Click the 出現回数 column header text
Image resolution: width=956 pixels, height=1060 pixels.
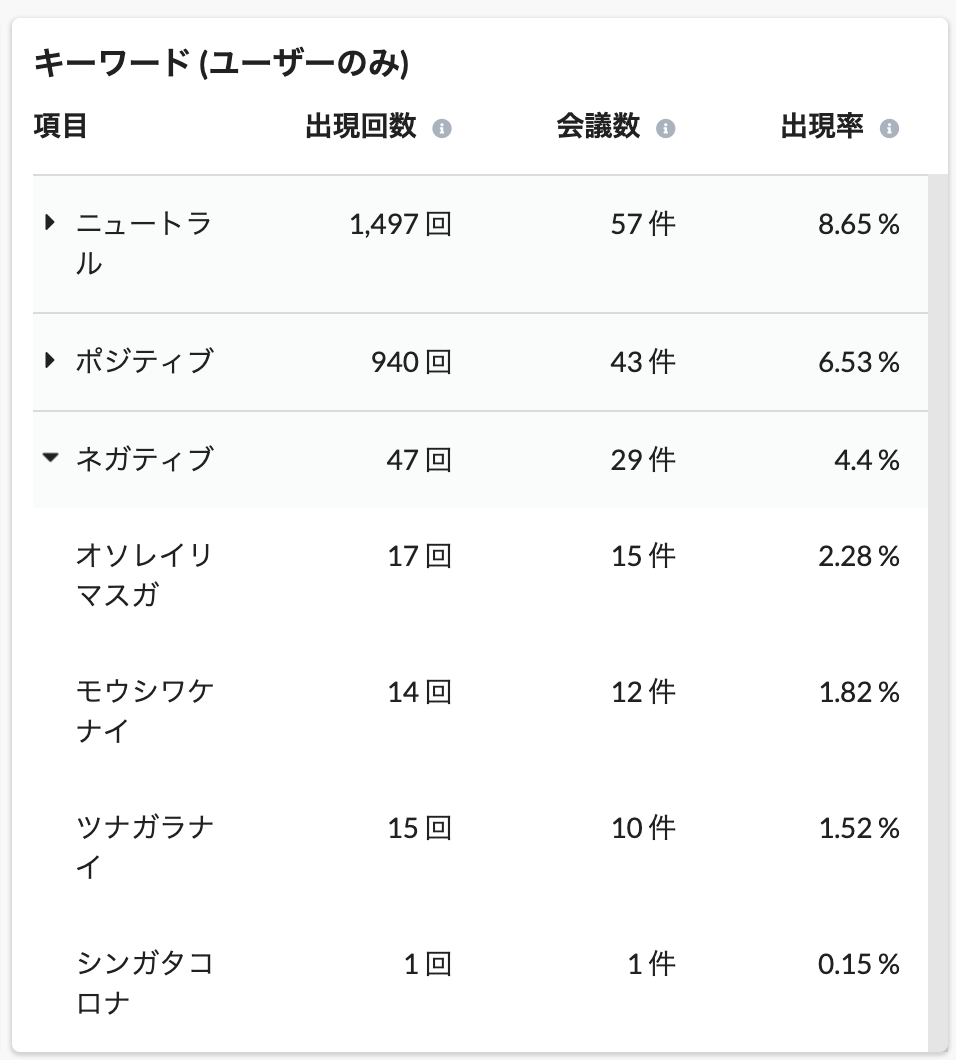tap(360, 126)
